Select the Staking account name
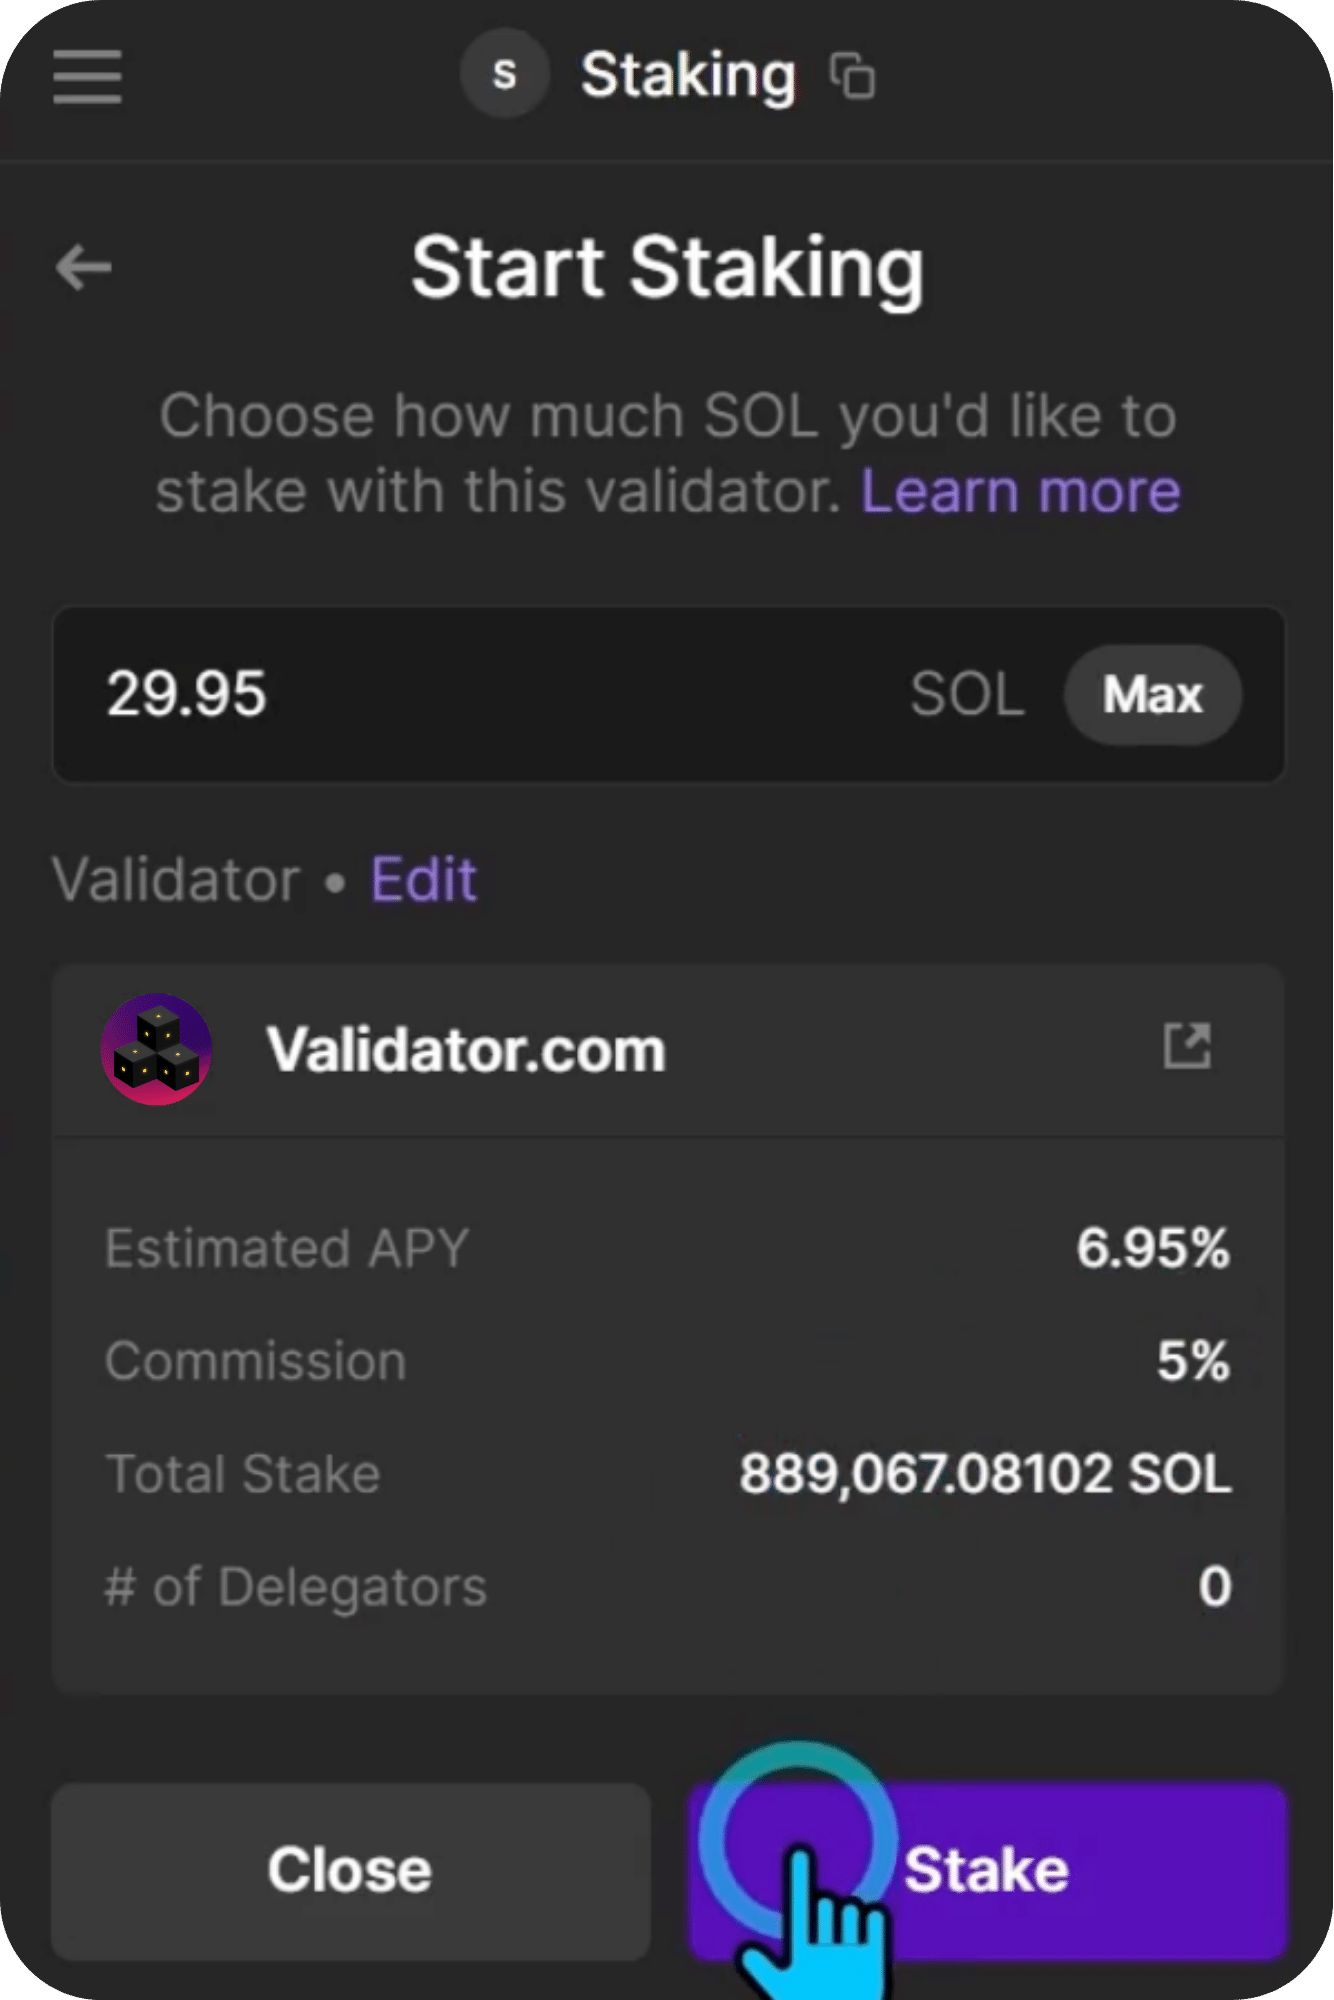Image resolution: width=1334 pixels, height=2000 pixels. [x=688, y=76]
